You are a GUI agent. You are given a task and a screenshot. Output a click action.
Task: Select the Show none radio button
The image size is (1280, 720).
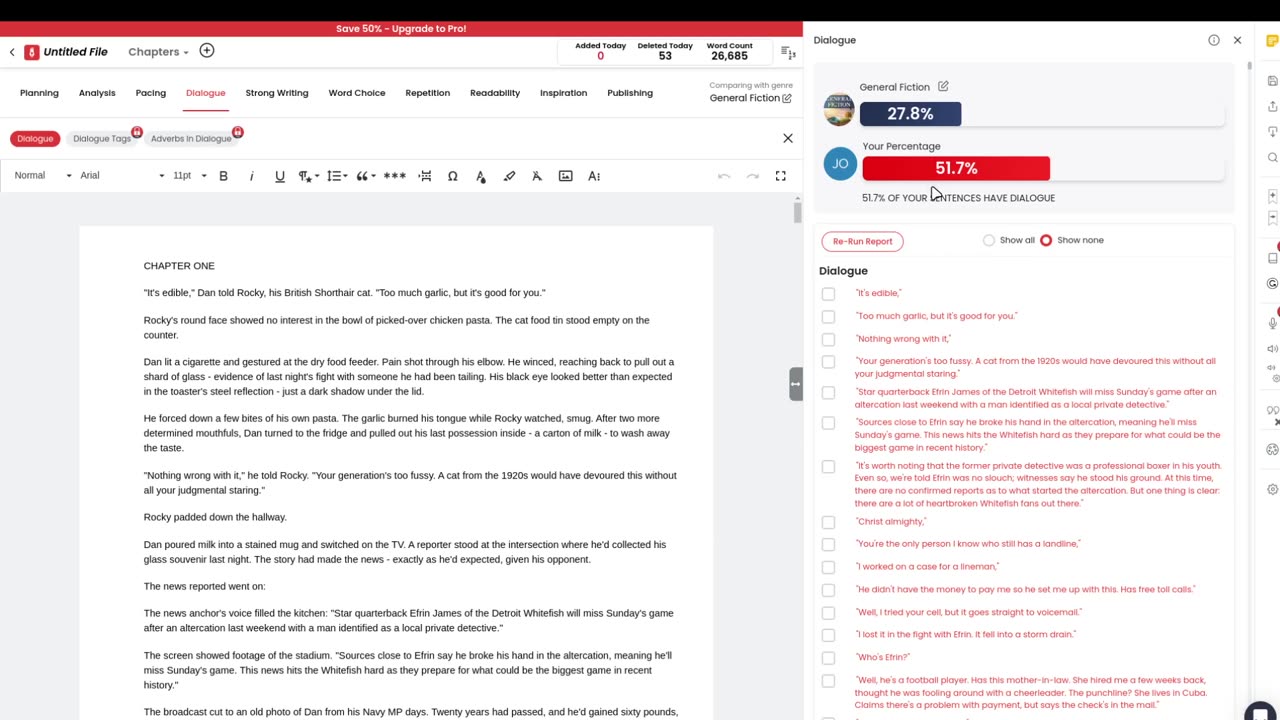[1046, 240]
